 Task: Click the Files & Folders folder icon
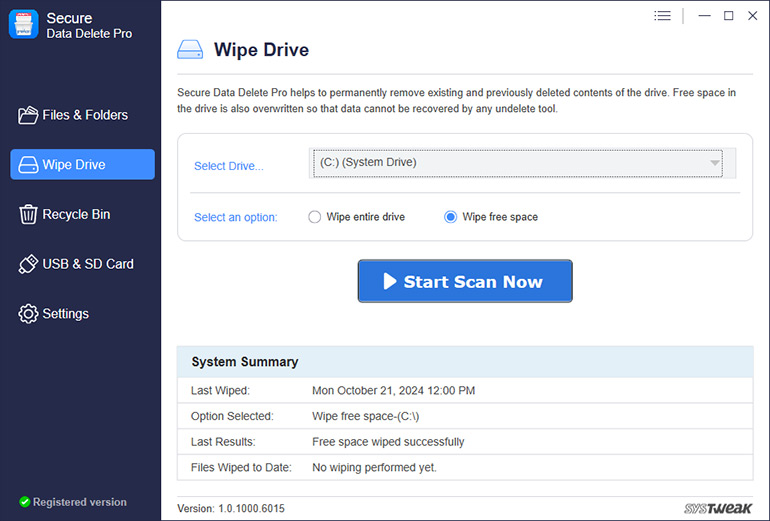point(28,115)
